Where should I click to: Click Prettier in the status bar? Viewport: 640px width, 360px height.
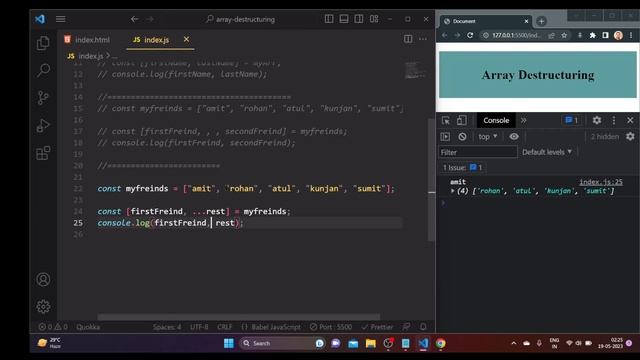pyautogui.click(x=377, y=327)
